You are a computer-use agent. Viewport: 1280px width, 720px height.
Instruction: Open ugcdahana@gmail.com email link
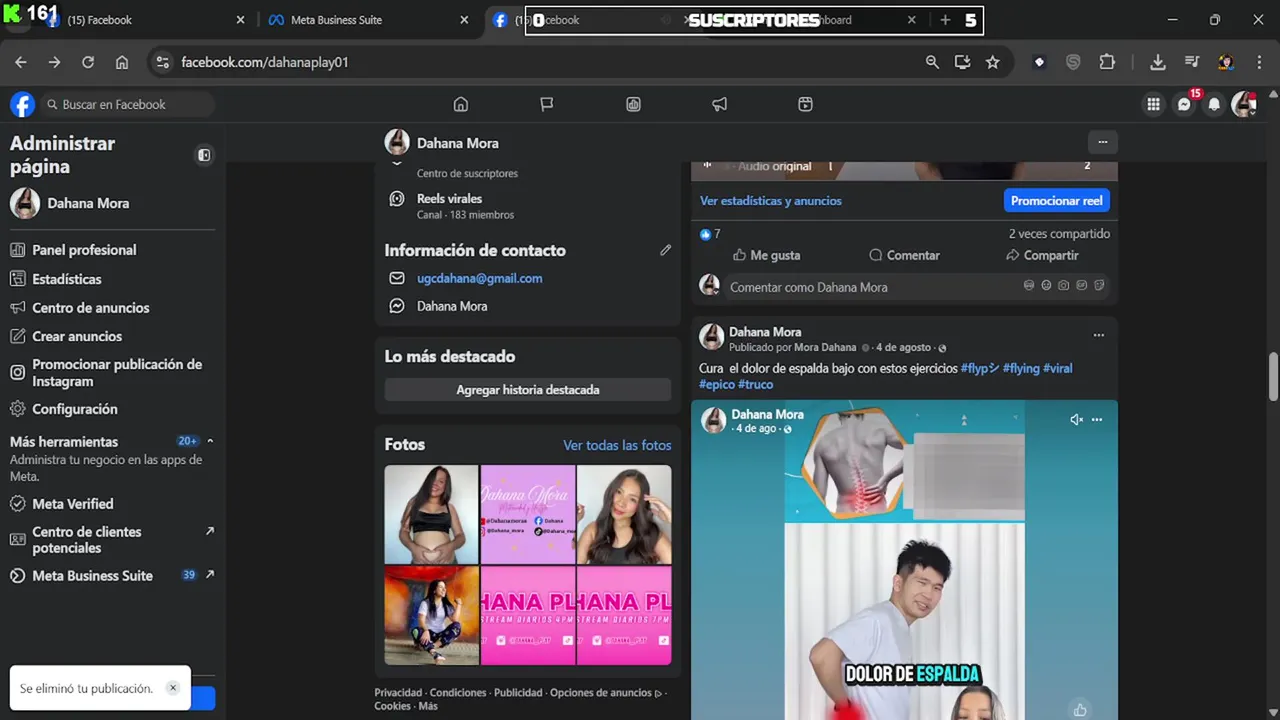[x=480, y=278]
